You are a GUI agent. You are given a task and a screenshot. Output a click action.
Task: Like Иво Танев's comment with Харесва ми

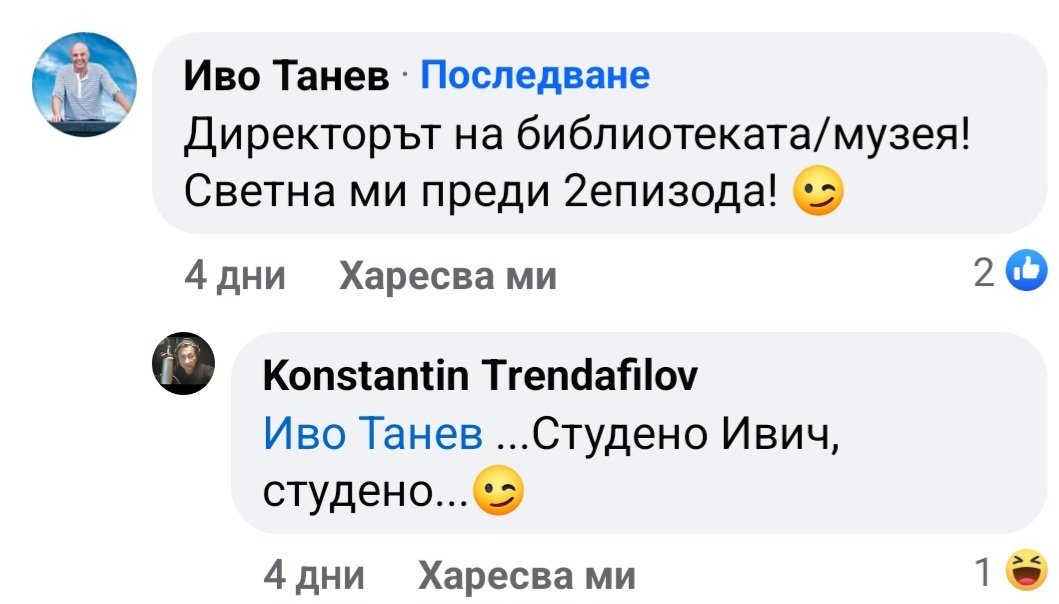[x=448, y=274]
